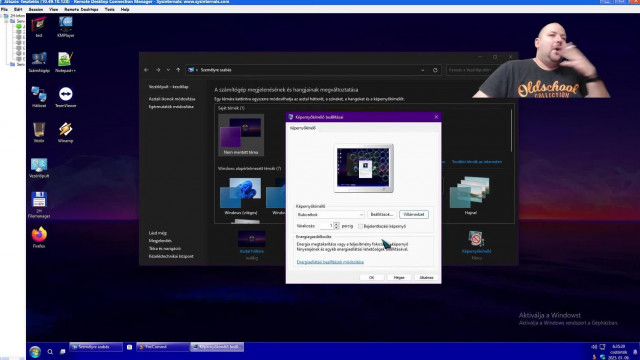Open the Asztali ikonok módosítása link

tap(172, 99)
